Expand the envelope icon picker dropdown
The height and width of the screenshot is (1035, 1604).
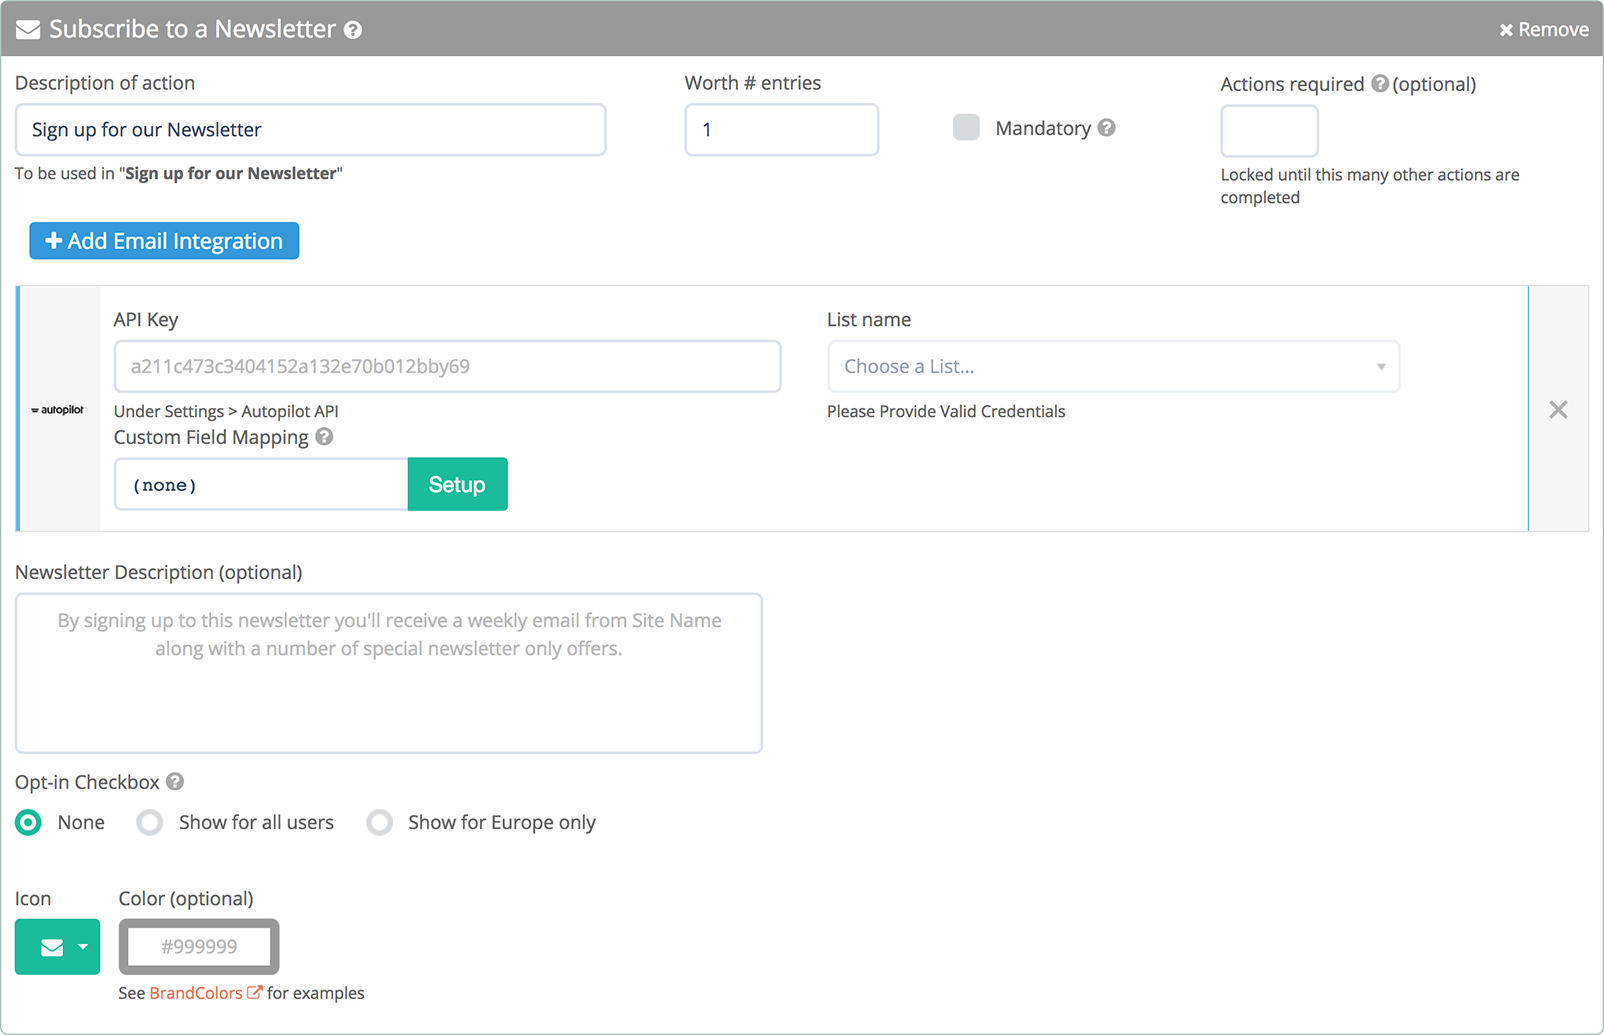[57, 947]
